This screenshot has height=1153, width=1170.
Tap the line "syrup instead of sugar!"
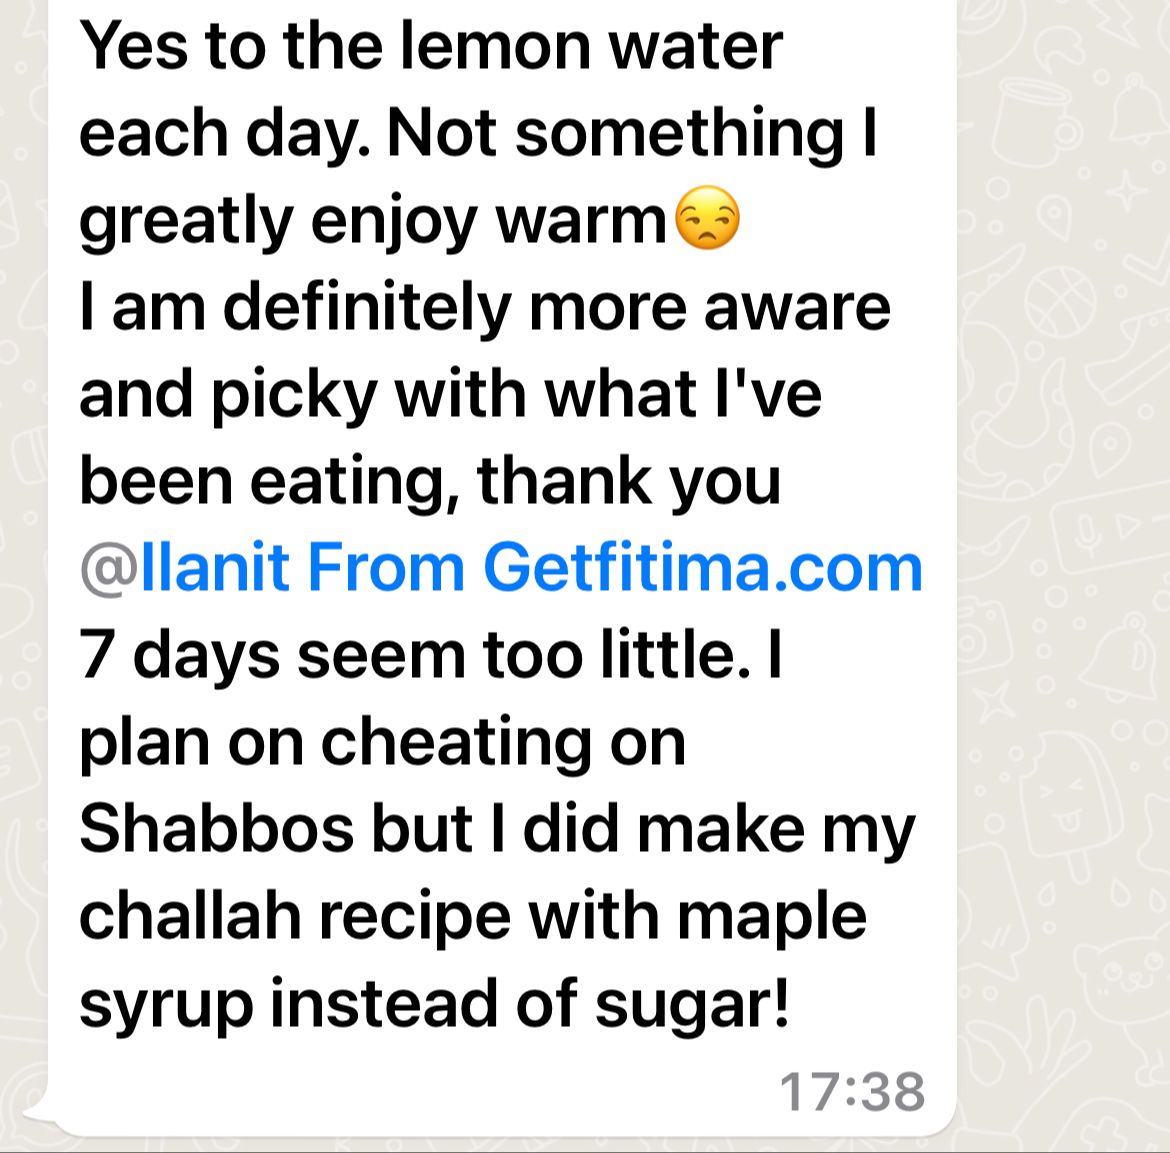pos(434,1005)
